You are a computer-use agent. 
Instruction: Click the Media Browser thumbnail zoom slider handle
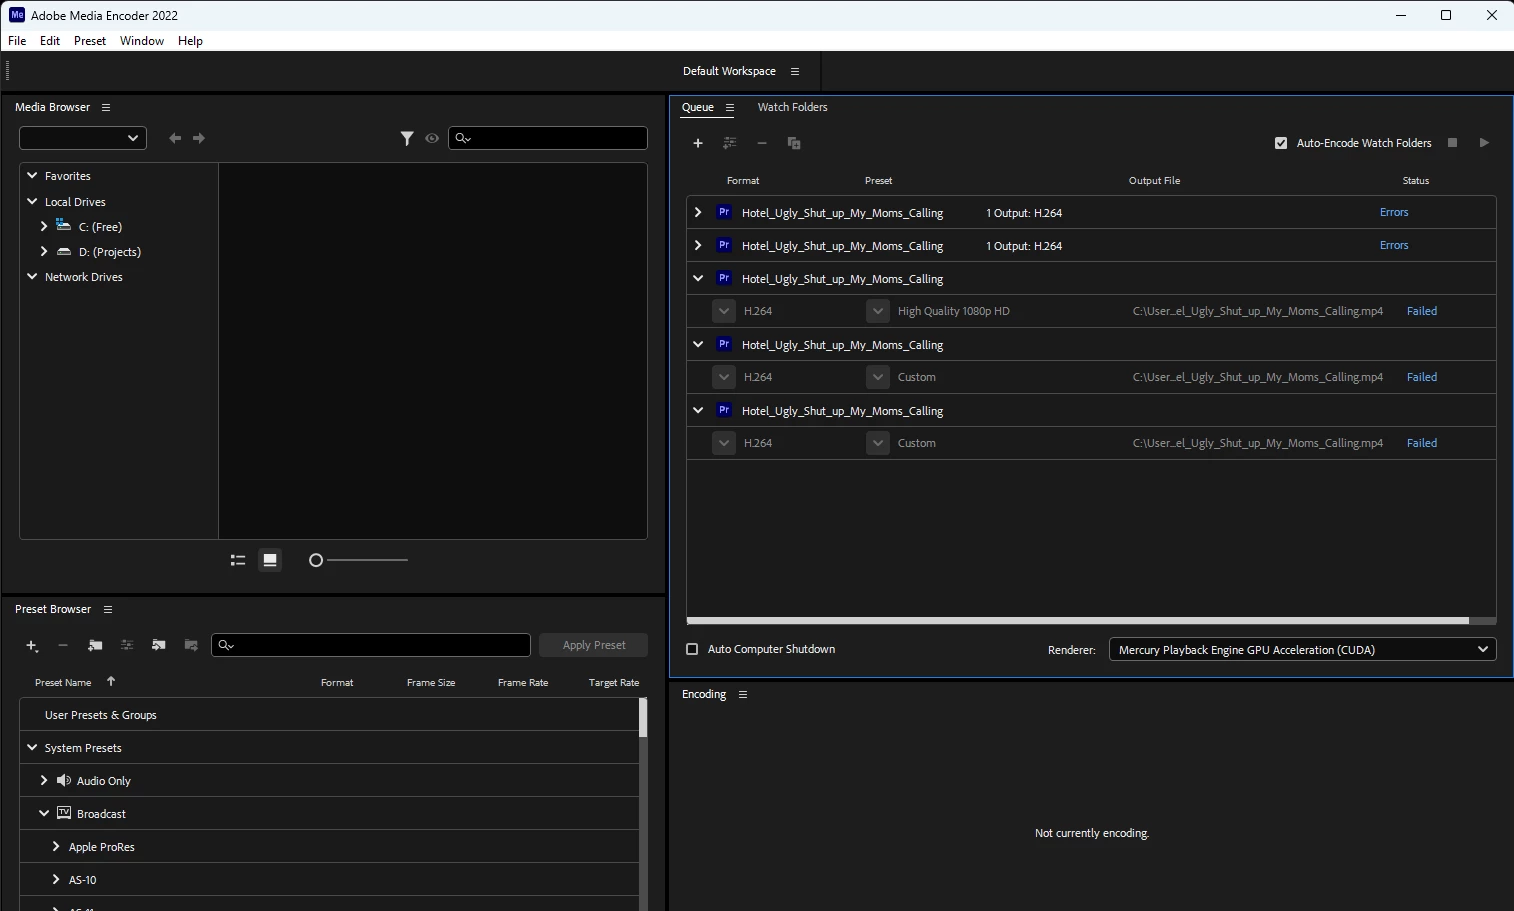(316, 560)
